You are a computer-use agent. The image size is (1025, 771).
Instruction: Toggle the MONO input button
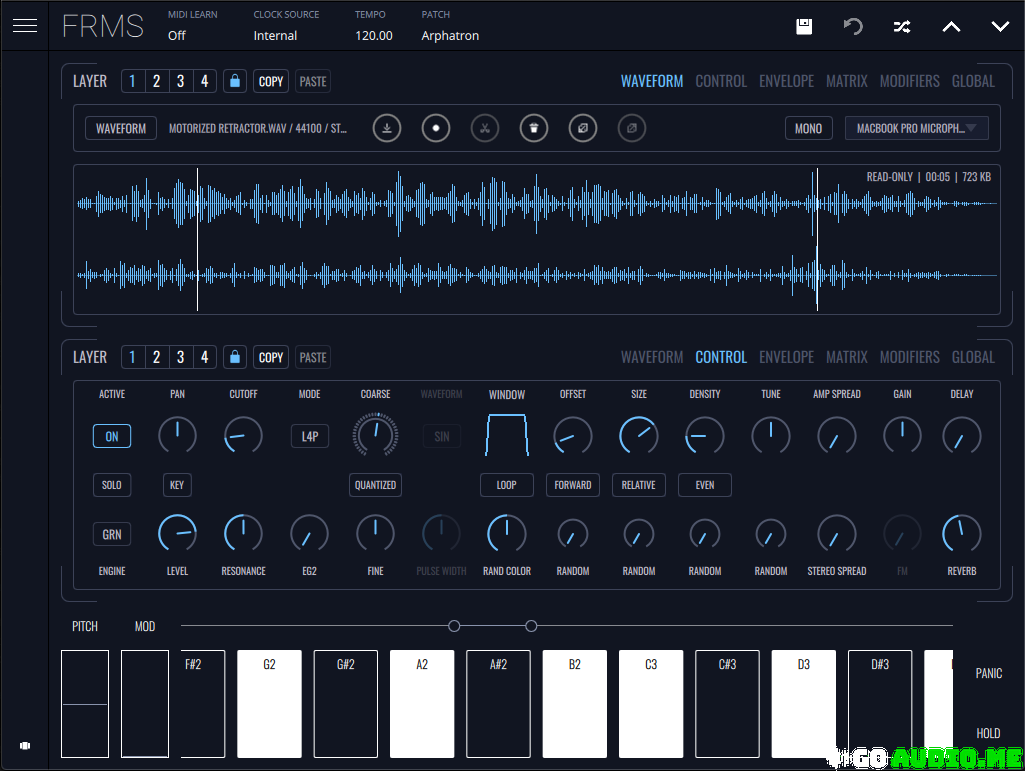(808, 128)
